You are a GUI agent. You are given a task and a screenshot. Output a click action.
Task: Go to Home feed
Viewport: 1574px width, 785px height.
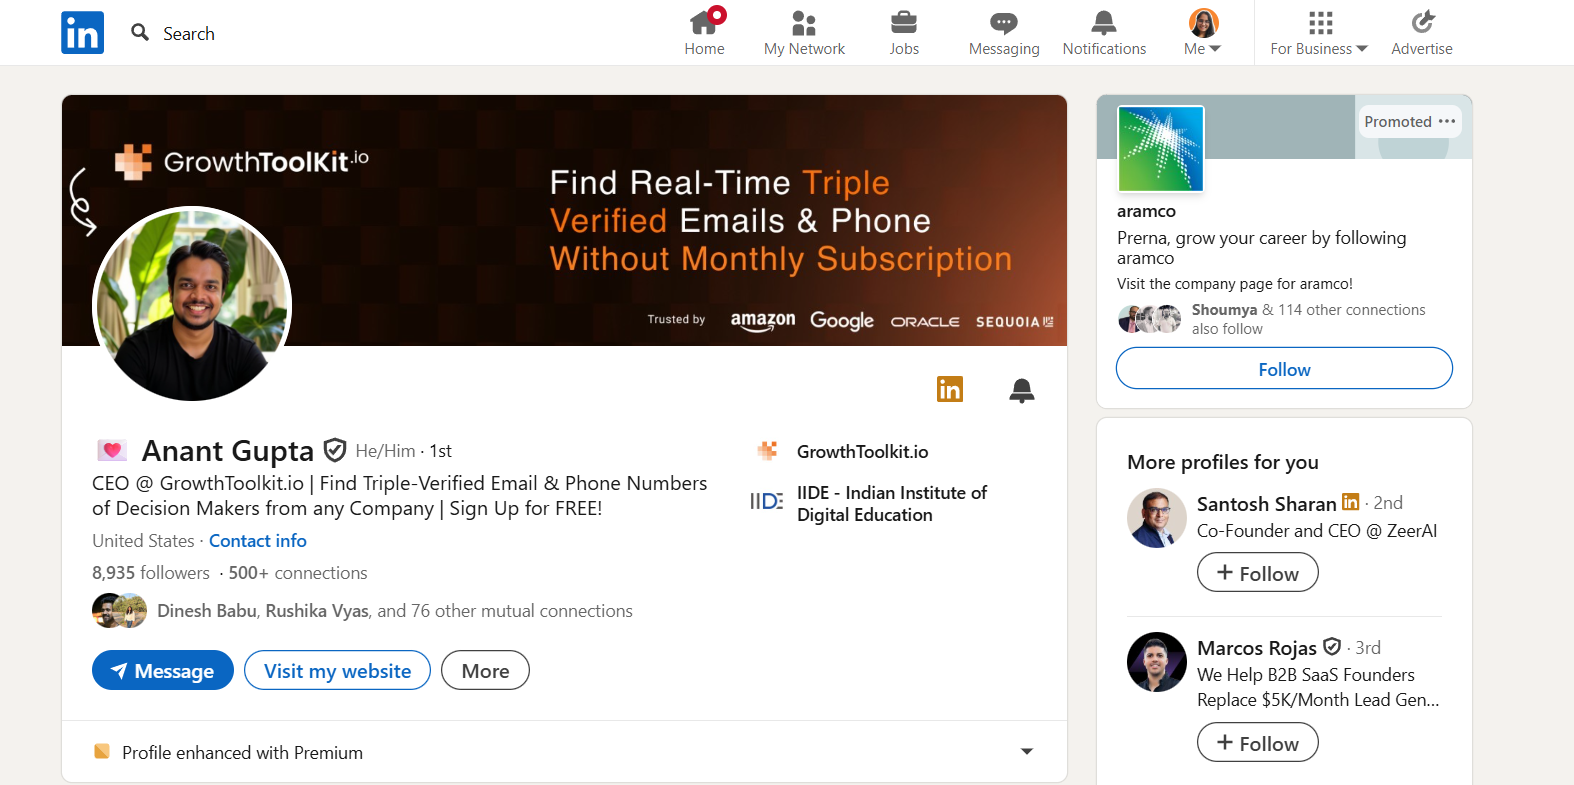point(704,33)
